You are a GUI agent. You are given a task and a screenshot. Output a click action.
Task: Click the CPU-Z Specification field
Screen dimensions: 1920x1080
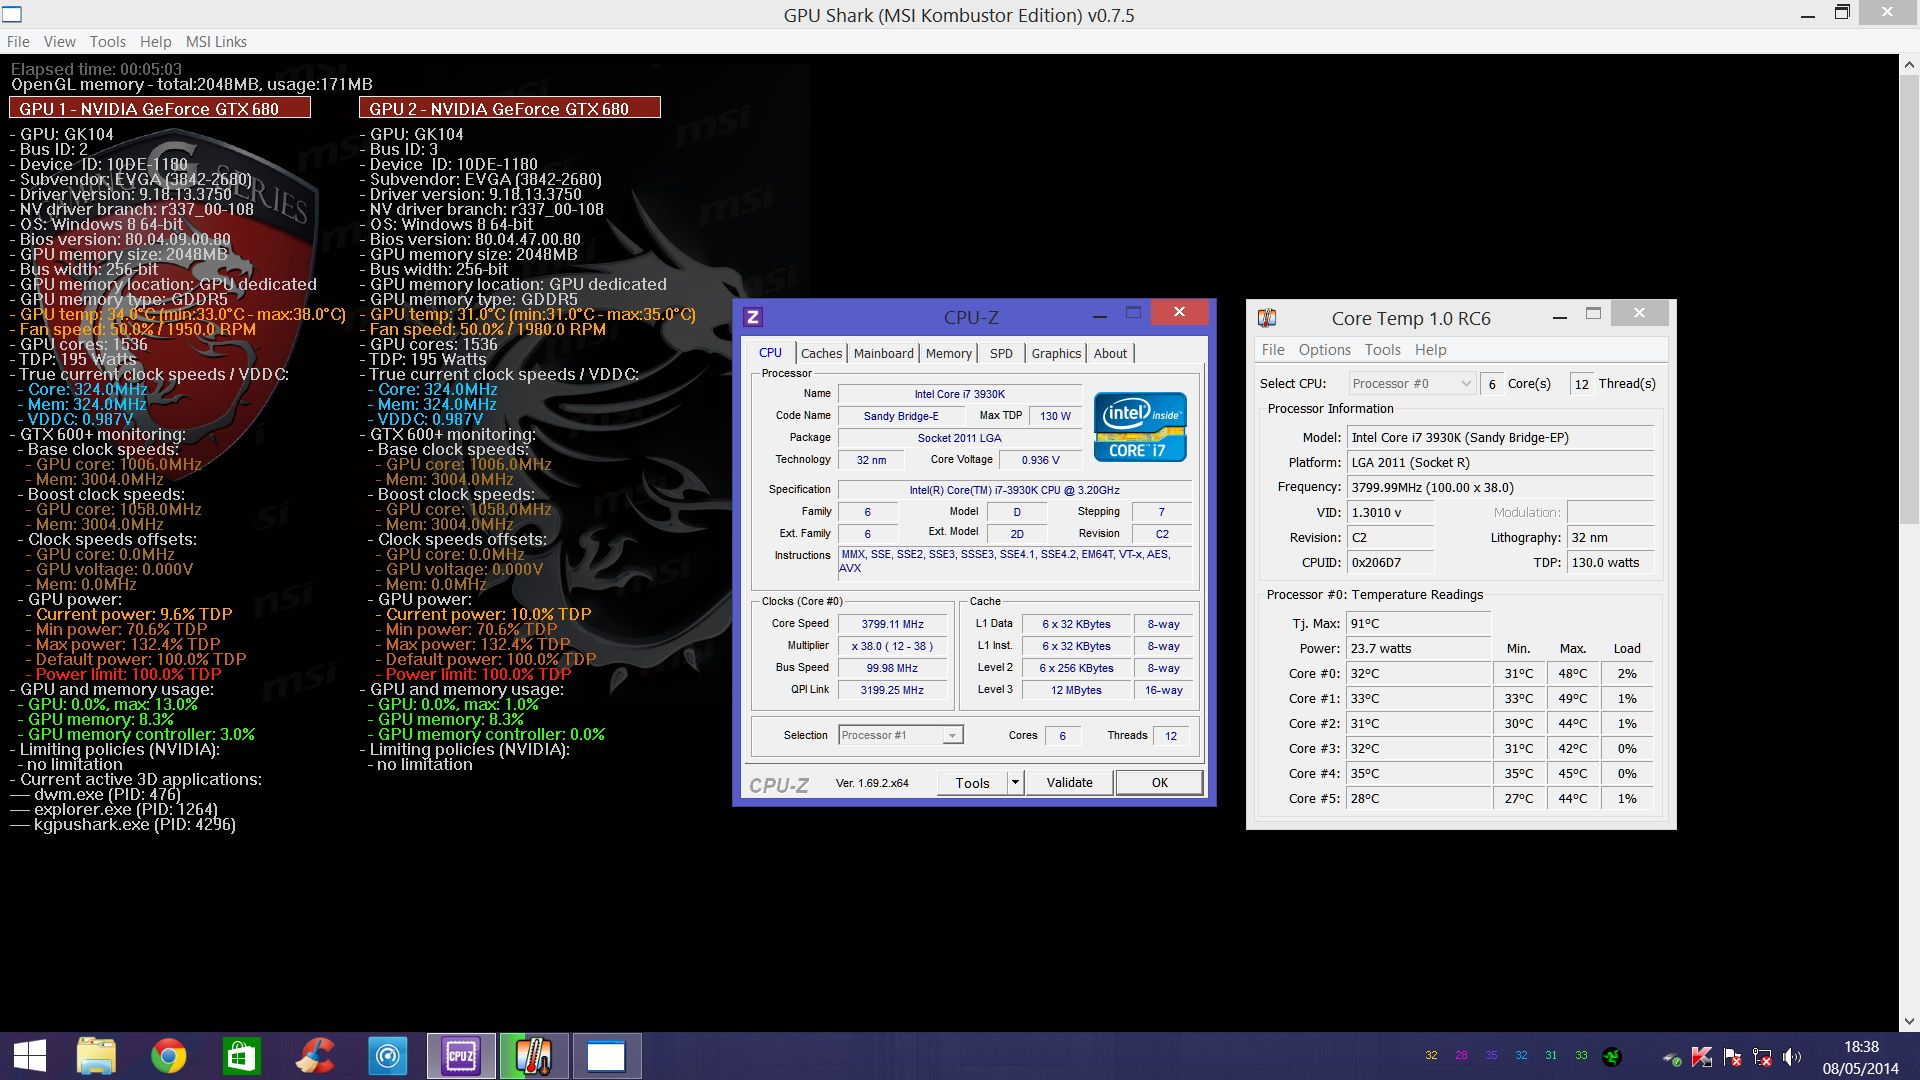[1014, 490]
